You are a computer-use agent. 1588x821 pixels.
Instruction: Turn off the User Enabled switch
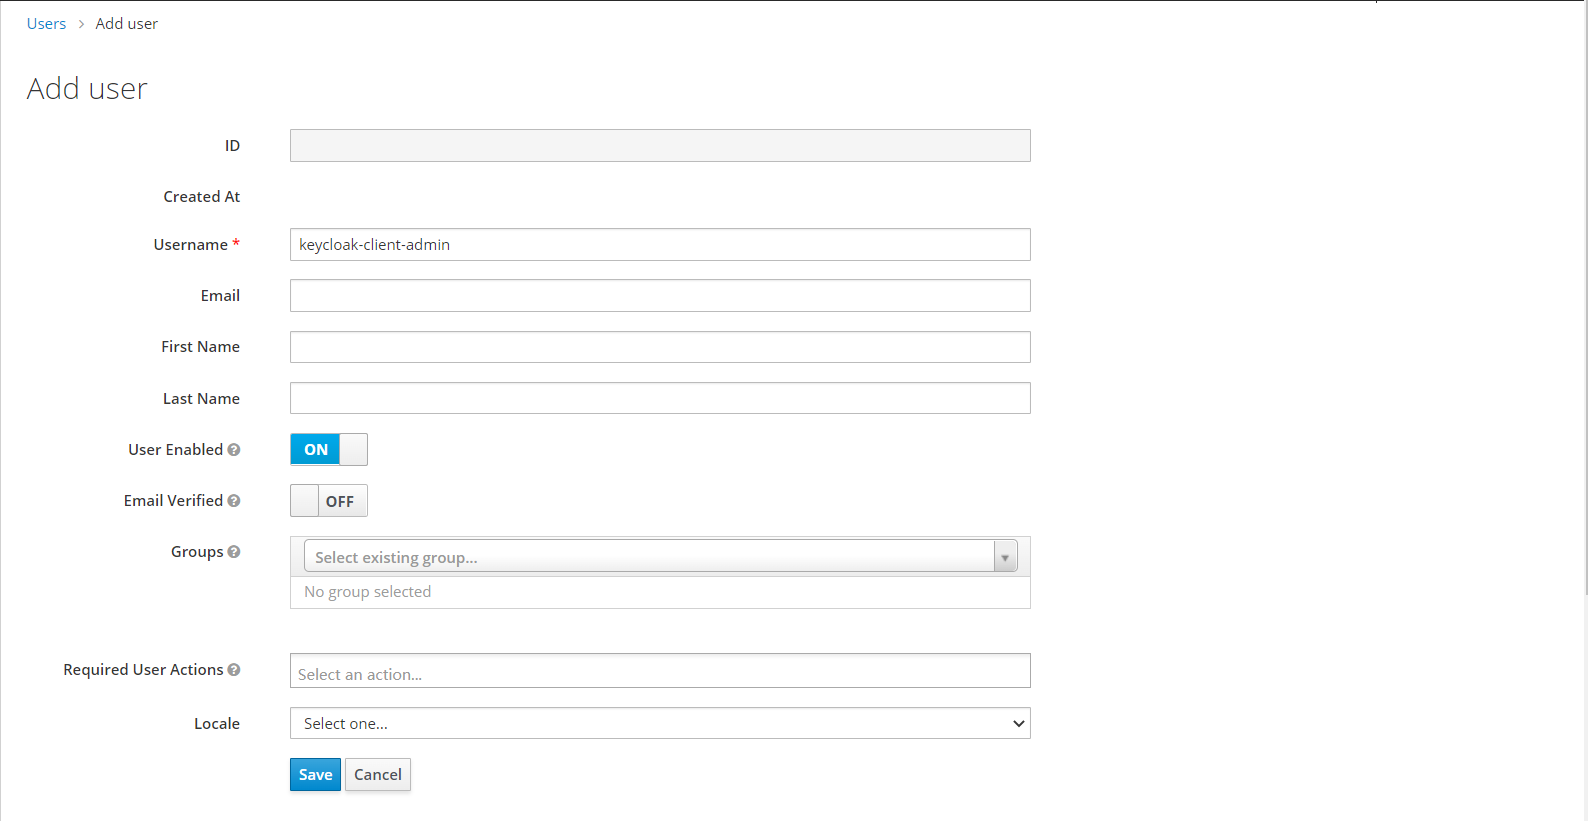(329, 450)
